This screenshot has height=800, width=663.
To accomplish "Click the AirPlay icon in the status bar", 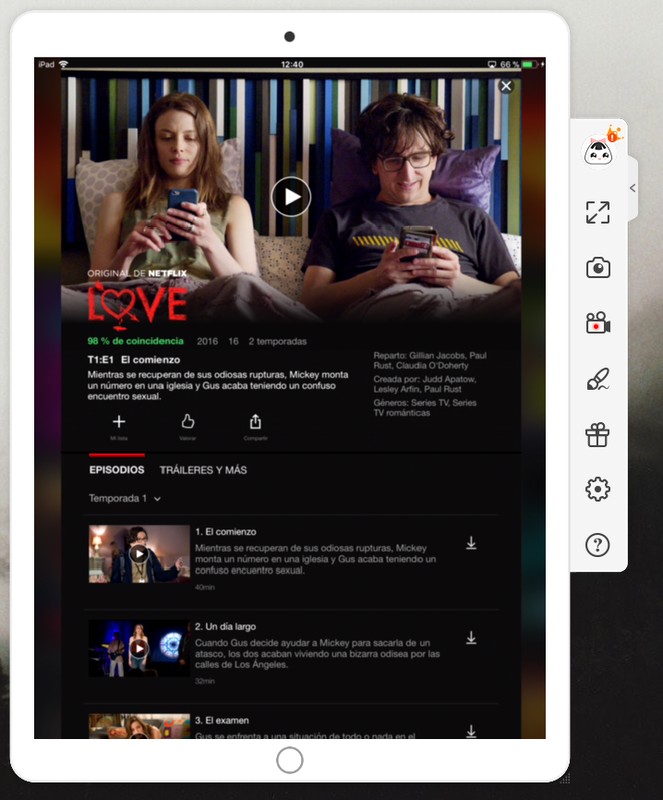I will point(492,64).
